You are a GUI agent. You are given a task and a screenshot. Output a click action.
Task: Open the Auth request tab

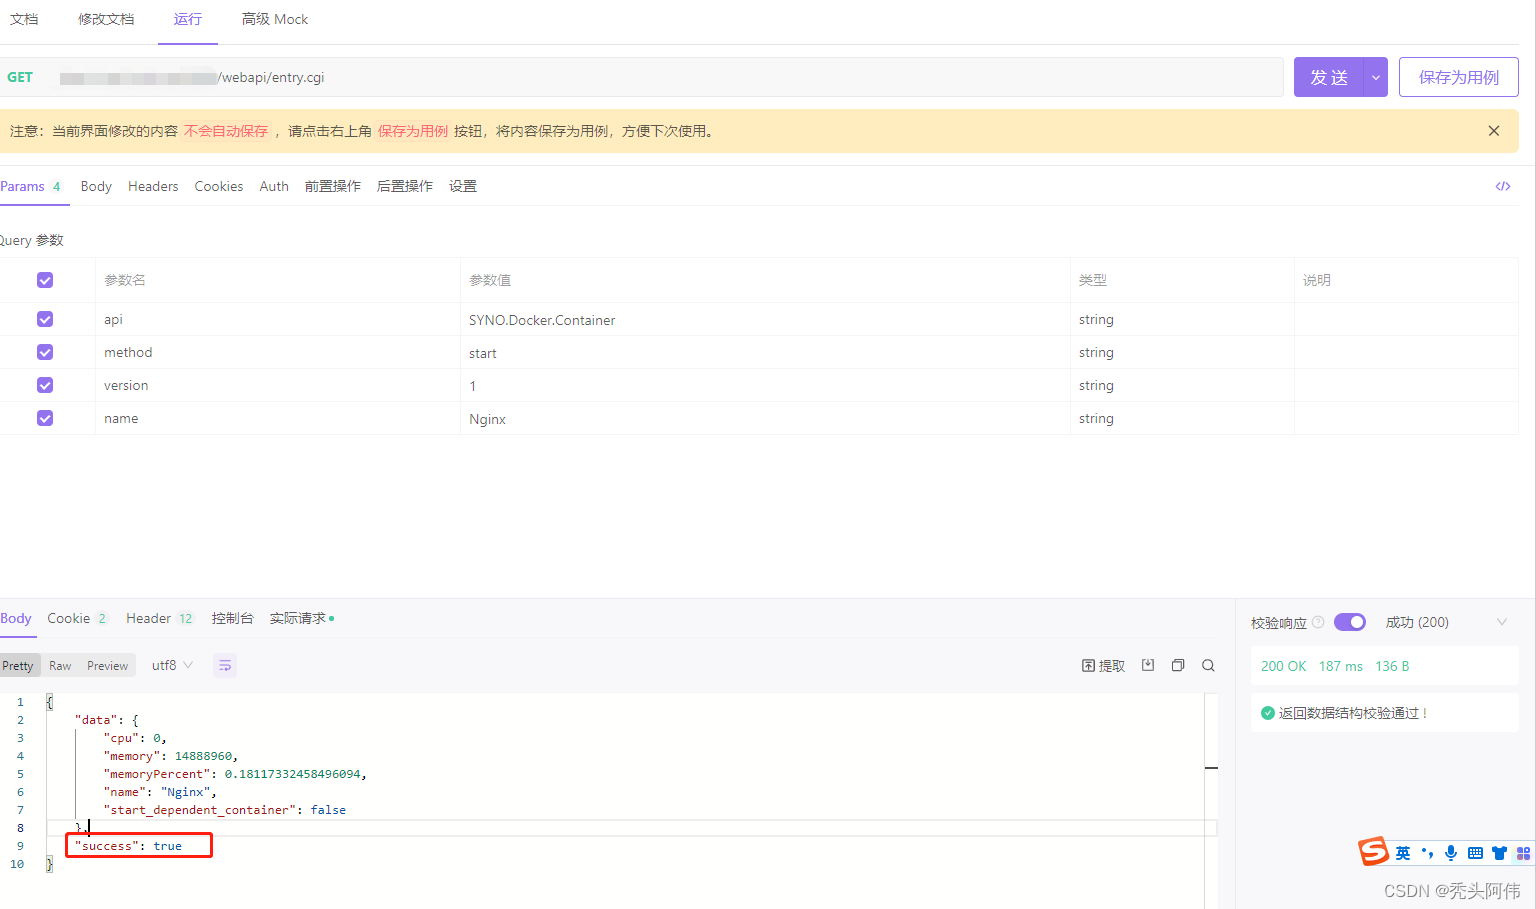[x=274, y=186]
